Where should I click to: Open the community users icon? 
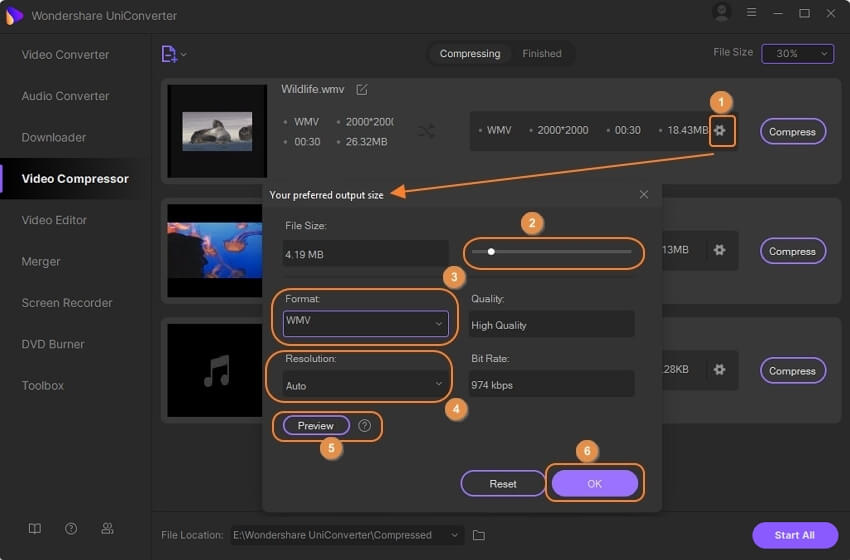coord(107,529)
